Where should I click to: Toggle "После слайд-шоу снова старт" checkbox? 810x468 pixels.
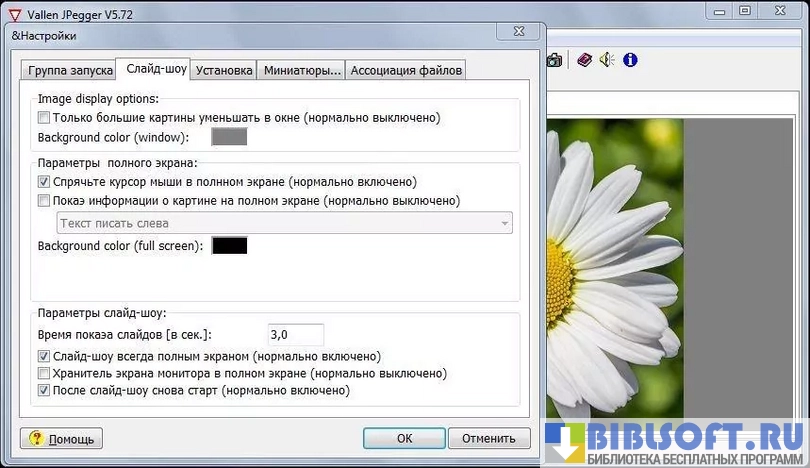44,390
